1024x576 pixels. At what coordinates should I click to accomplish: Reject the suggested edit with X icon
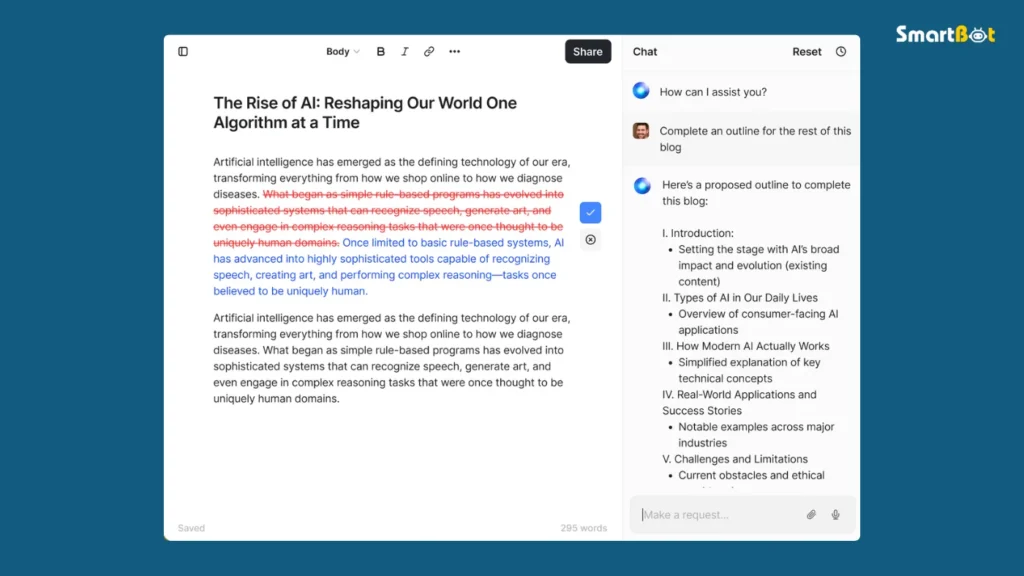click(x=590, y=240)
